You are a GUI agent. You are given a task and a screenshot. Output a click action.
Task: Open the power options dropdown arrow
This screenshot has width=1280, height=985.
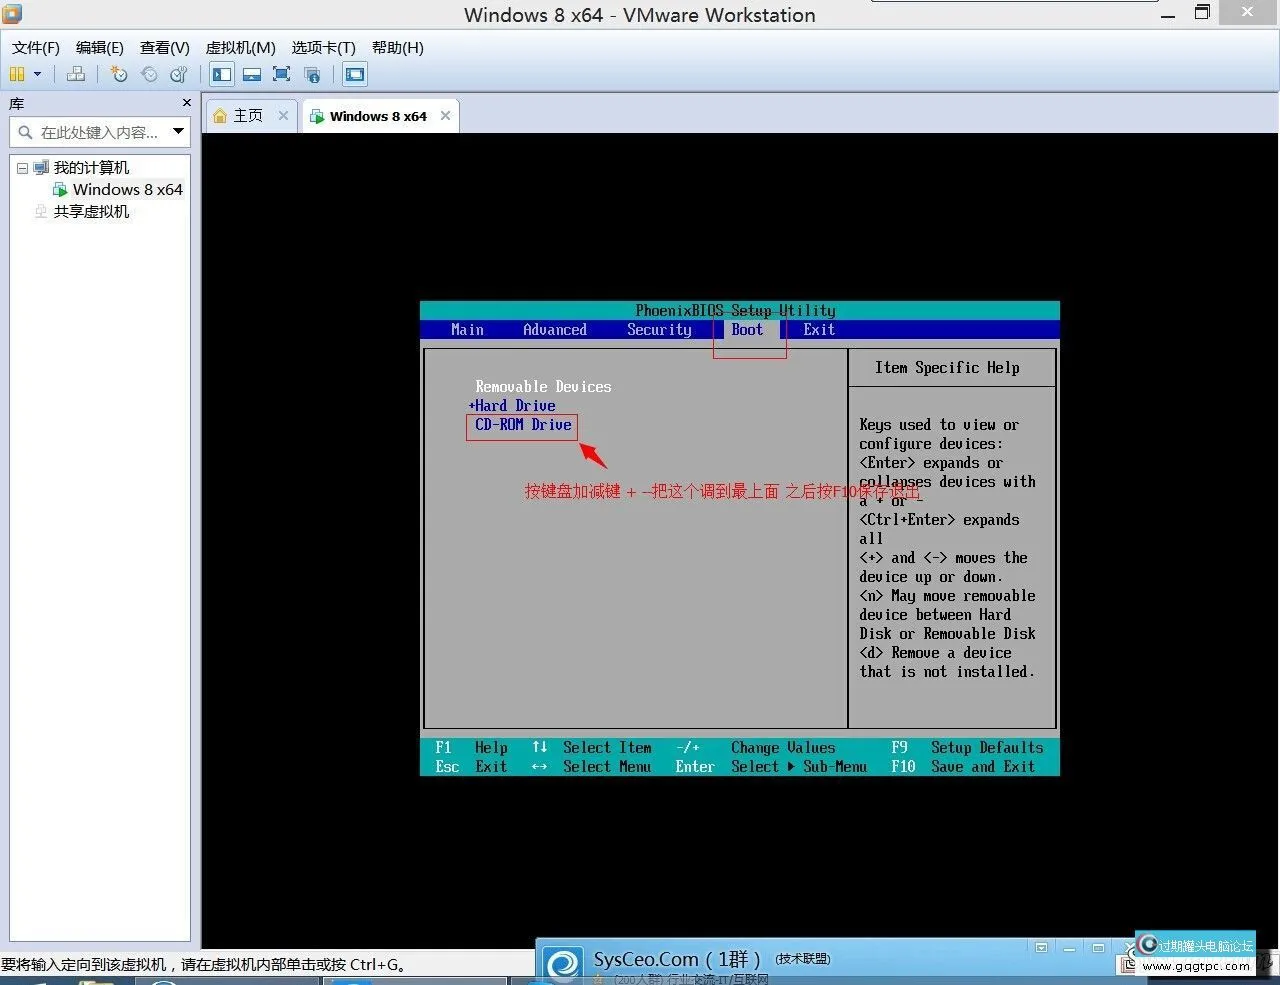[x=38, y=74]
